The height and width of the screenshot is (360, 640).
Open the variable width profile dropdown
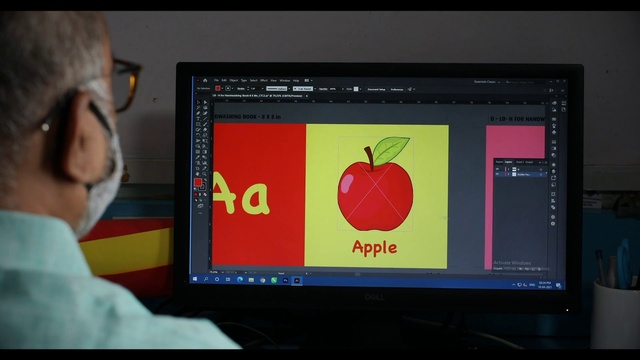coord(289,89)
